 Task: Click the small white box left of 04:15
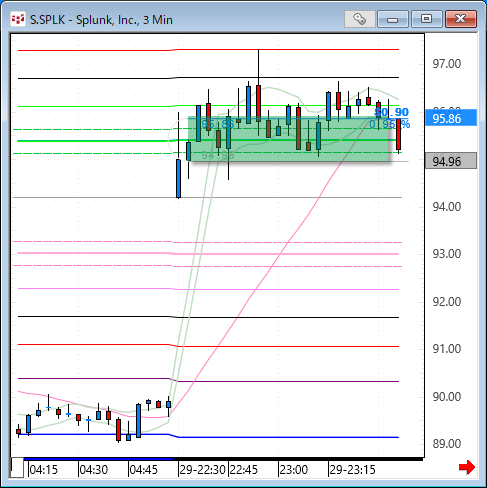17,468
